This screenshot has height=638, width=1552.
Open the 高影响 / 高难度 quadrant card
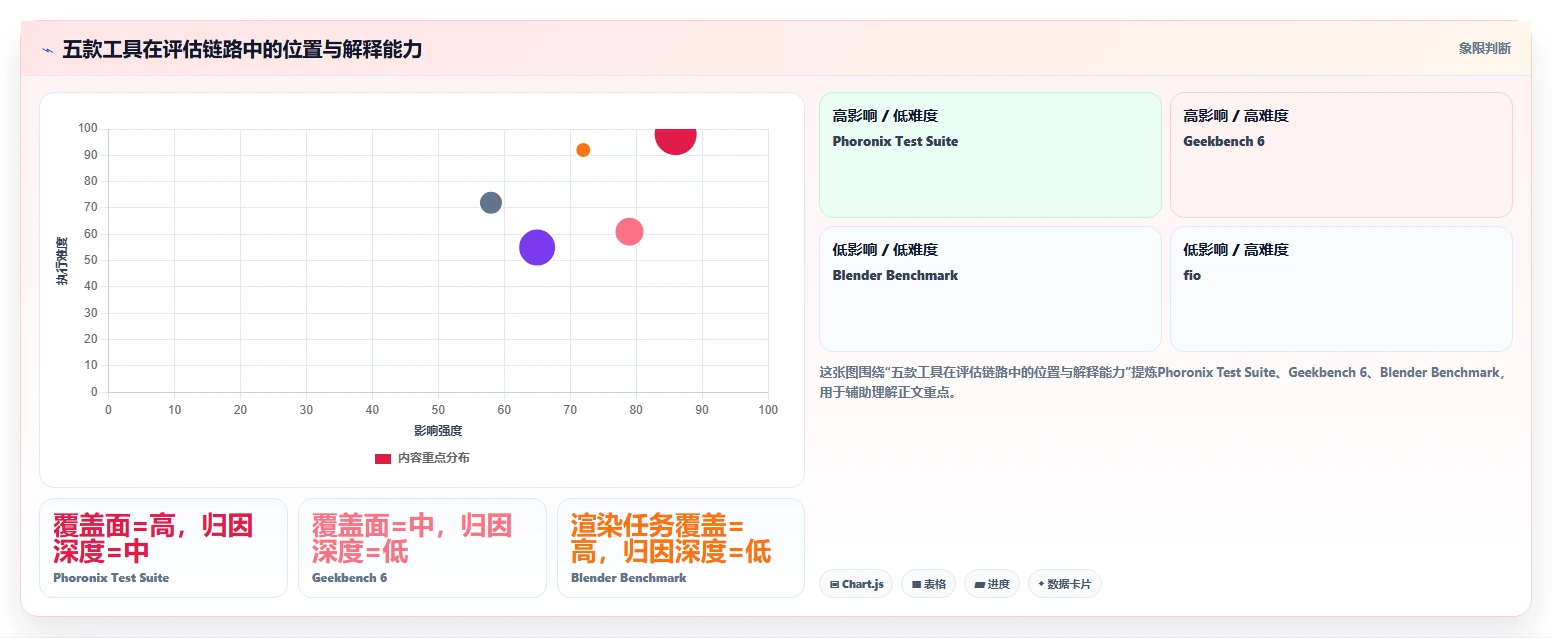point(1341,155)
